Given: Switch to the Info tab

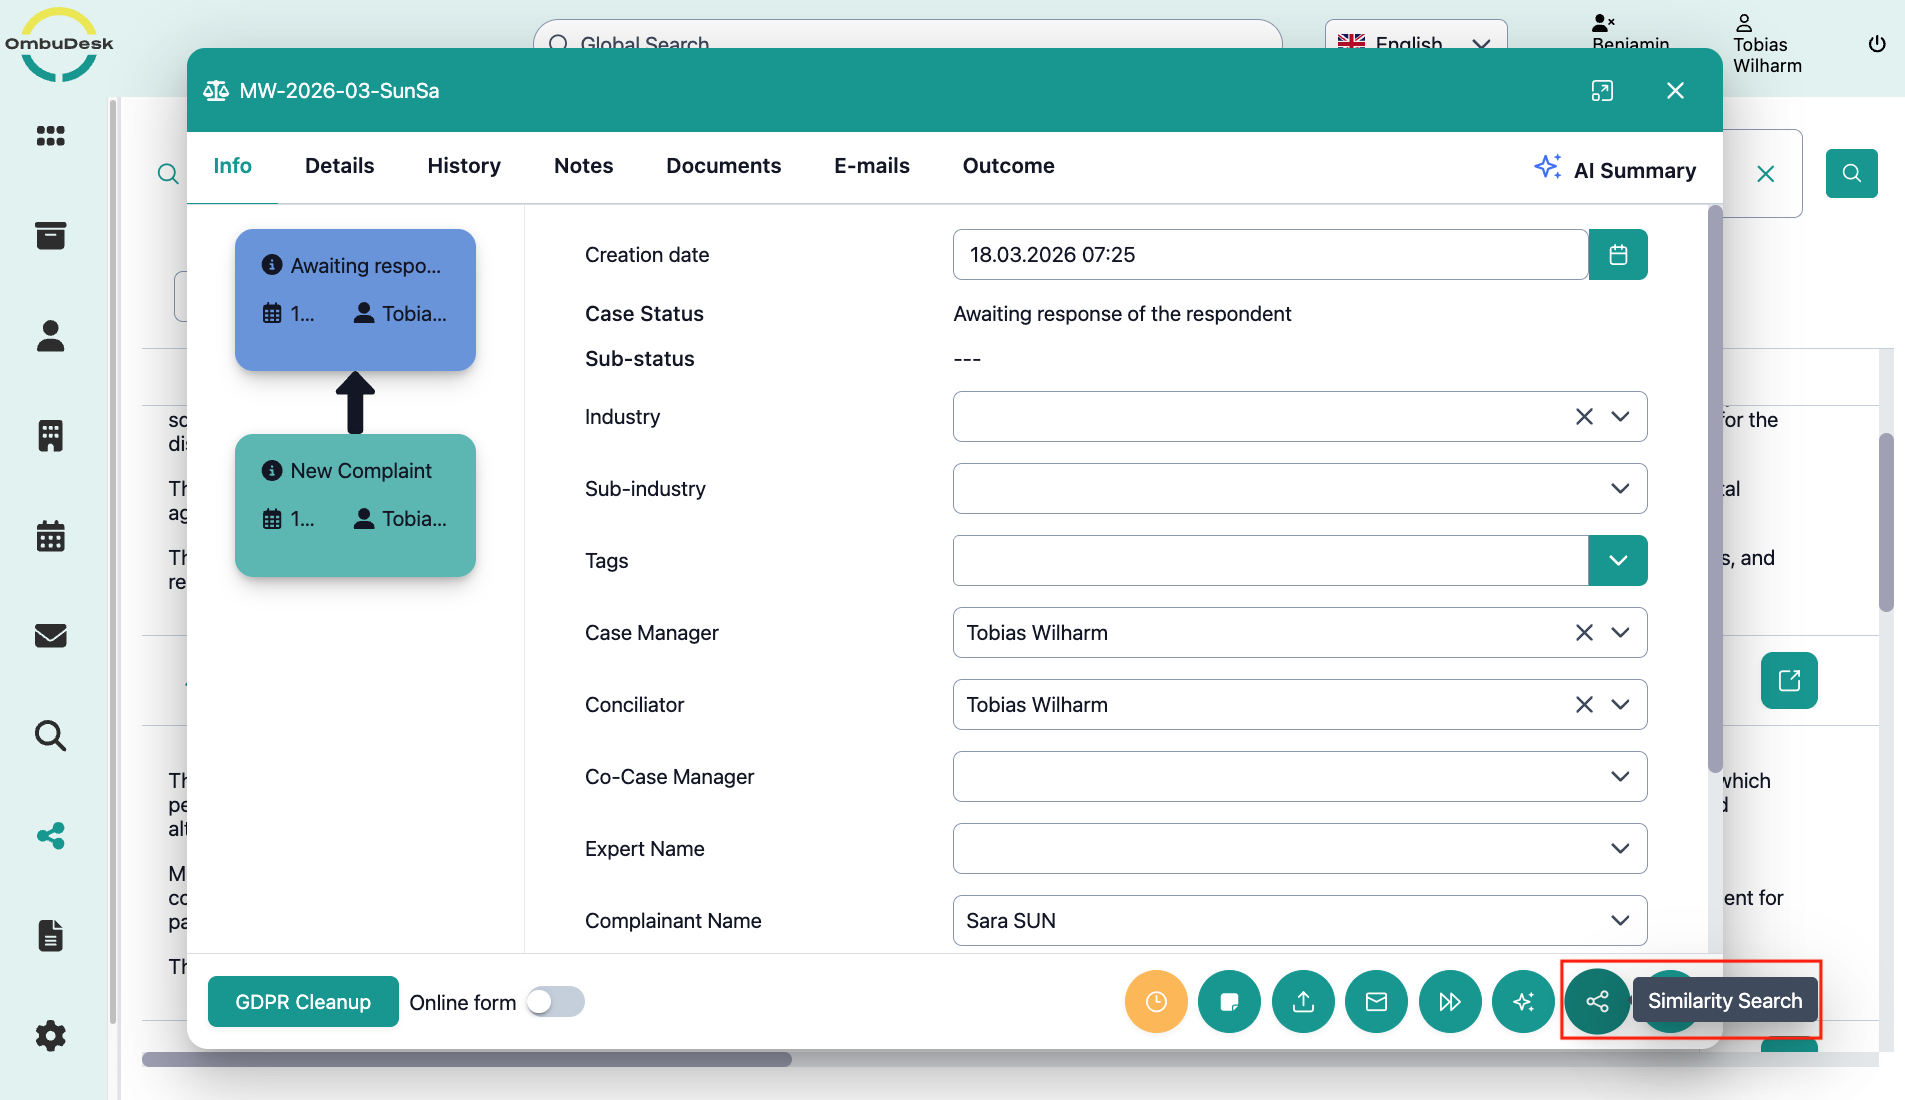Looking at the screenshot, I should click(x=232, y=166).
